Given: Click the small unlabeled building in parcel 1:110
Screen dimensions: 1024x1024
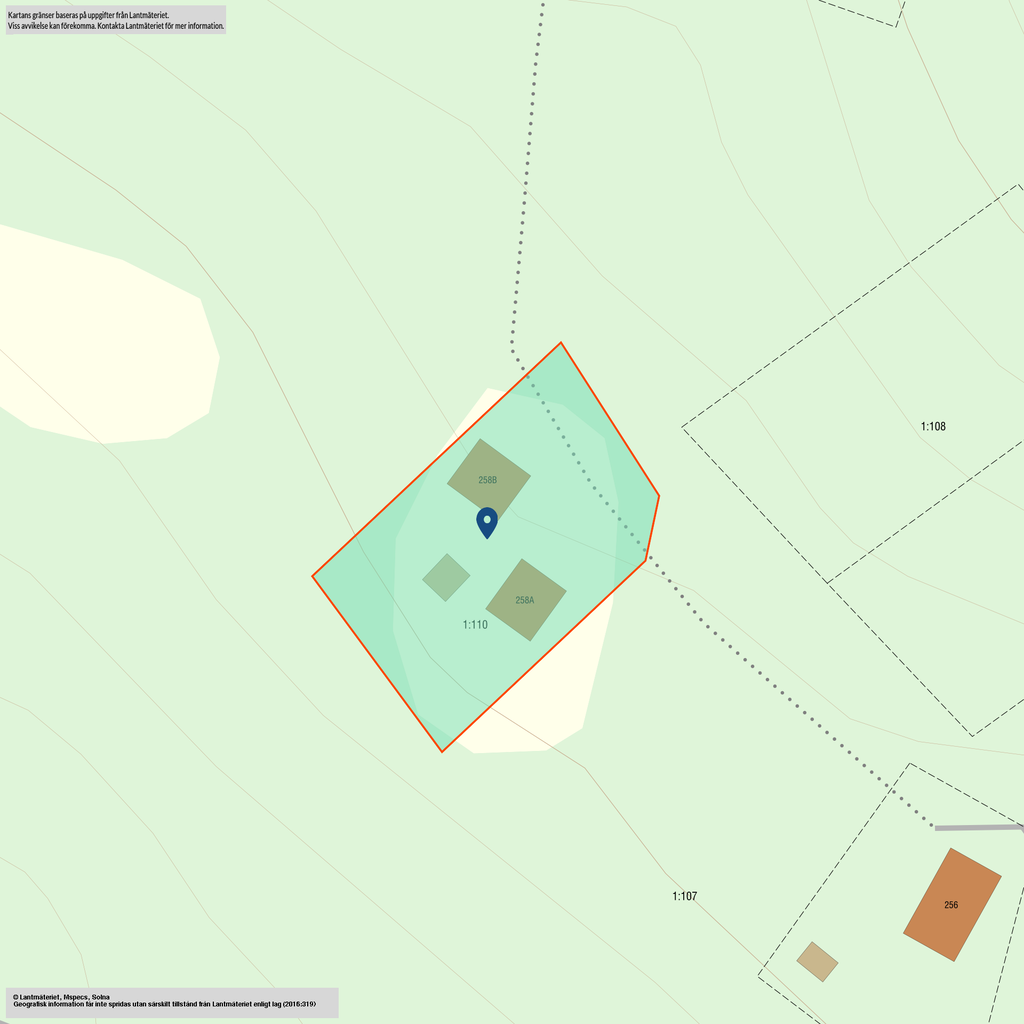Looking at the screenshot, I should point(446,578).
